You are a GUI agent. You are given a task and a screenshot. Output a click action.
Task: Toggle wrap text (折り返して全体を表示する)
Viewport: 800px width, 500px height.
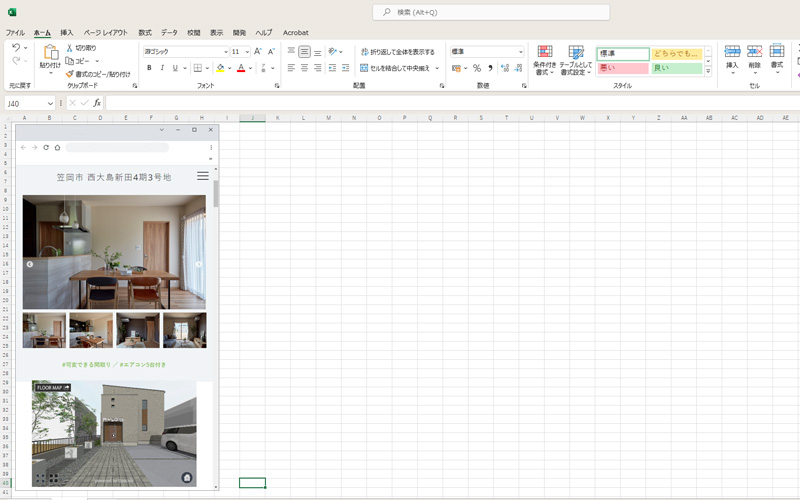(x=397, y=51)
